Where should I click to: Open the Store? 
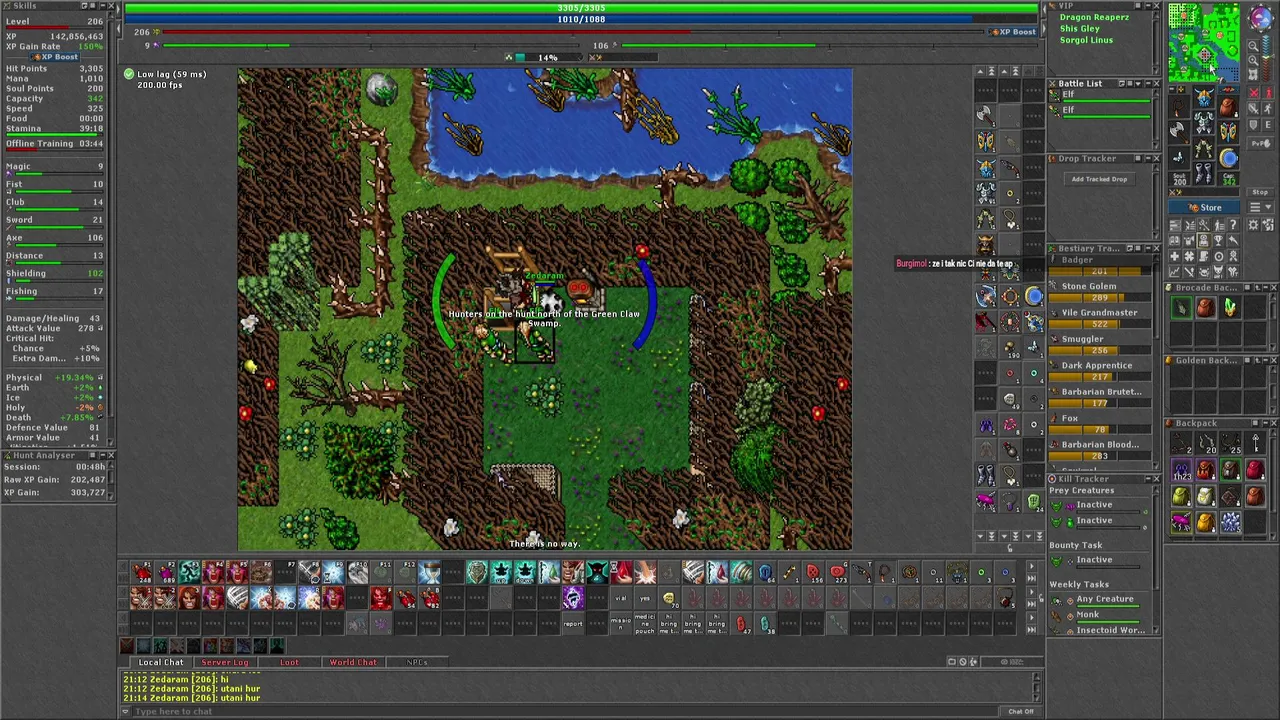pos(1203,207)
